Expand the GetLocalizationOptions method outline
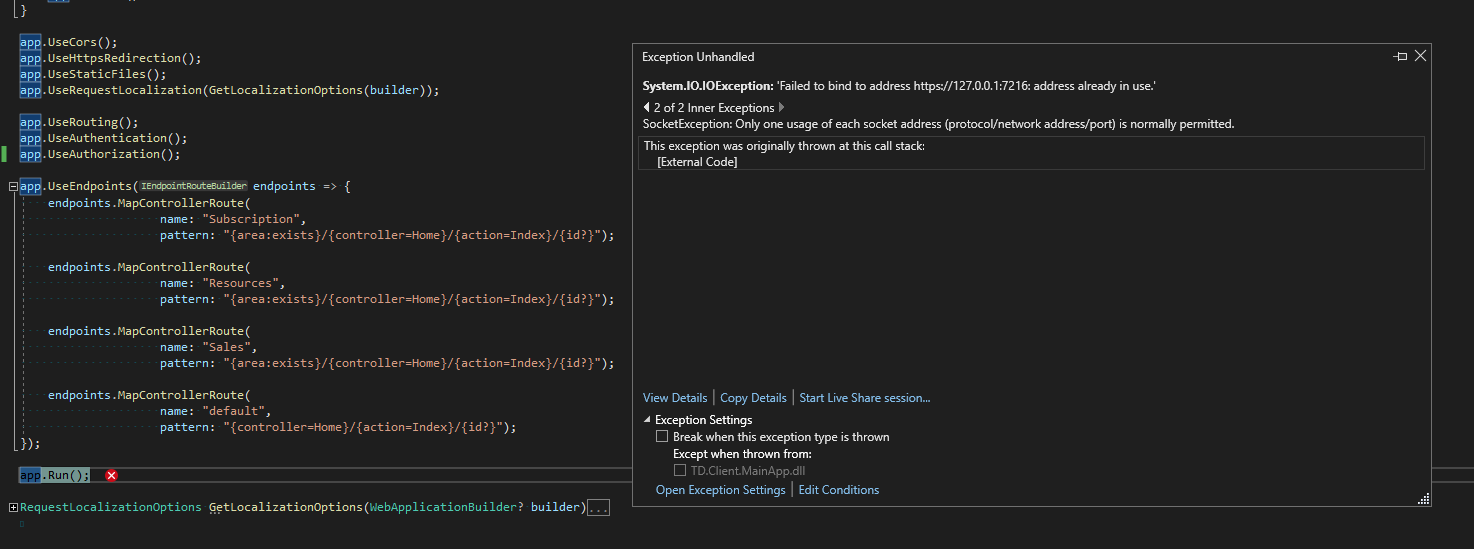Screen dimensions: 1474x549 click(13, 508)
